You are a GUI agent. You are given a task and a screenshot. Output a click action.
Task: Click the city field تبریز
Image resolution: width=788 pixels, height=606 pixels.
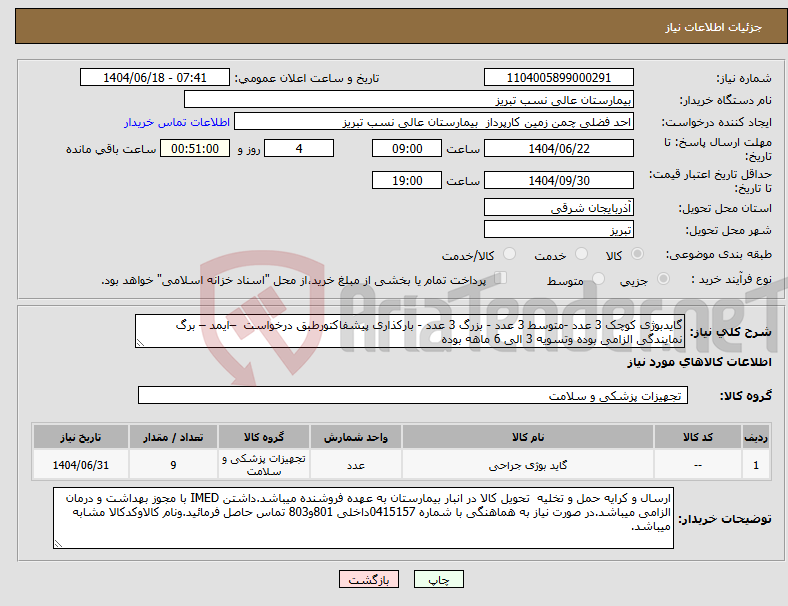pyautogui.click(x=558, y=229)
